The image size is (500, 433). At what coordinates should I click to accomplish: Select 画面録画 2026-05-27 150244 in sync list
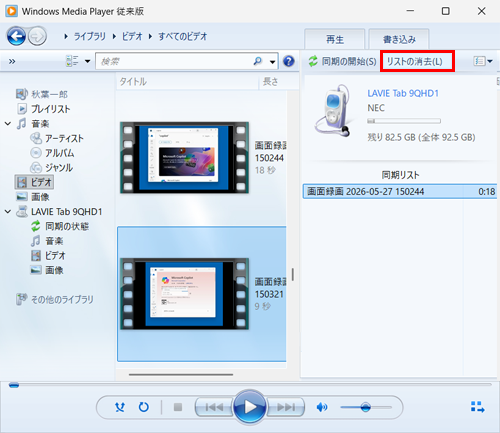click(400, 192)
